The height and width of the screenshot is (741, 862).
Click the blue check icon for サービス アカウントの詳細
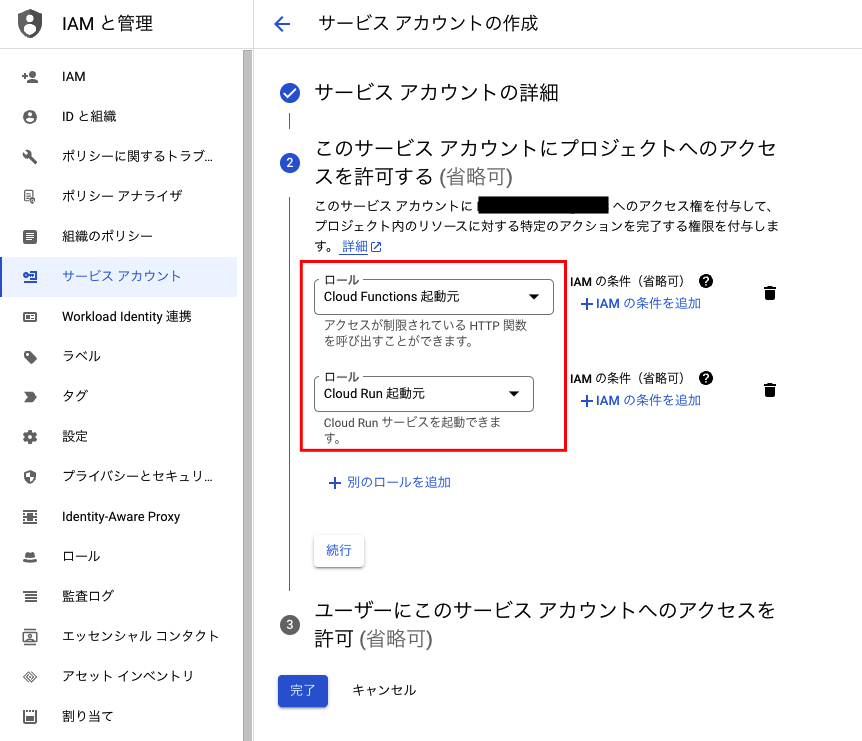pos(290,93)
